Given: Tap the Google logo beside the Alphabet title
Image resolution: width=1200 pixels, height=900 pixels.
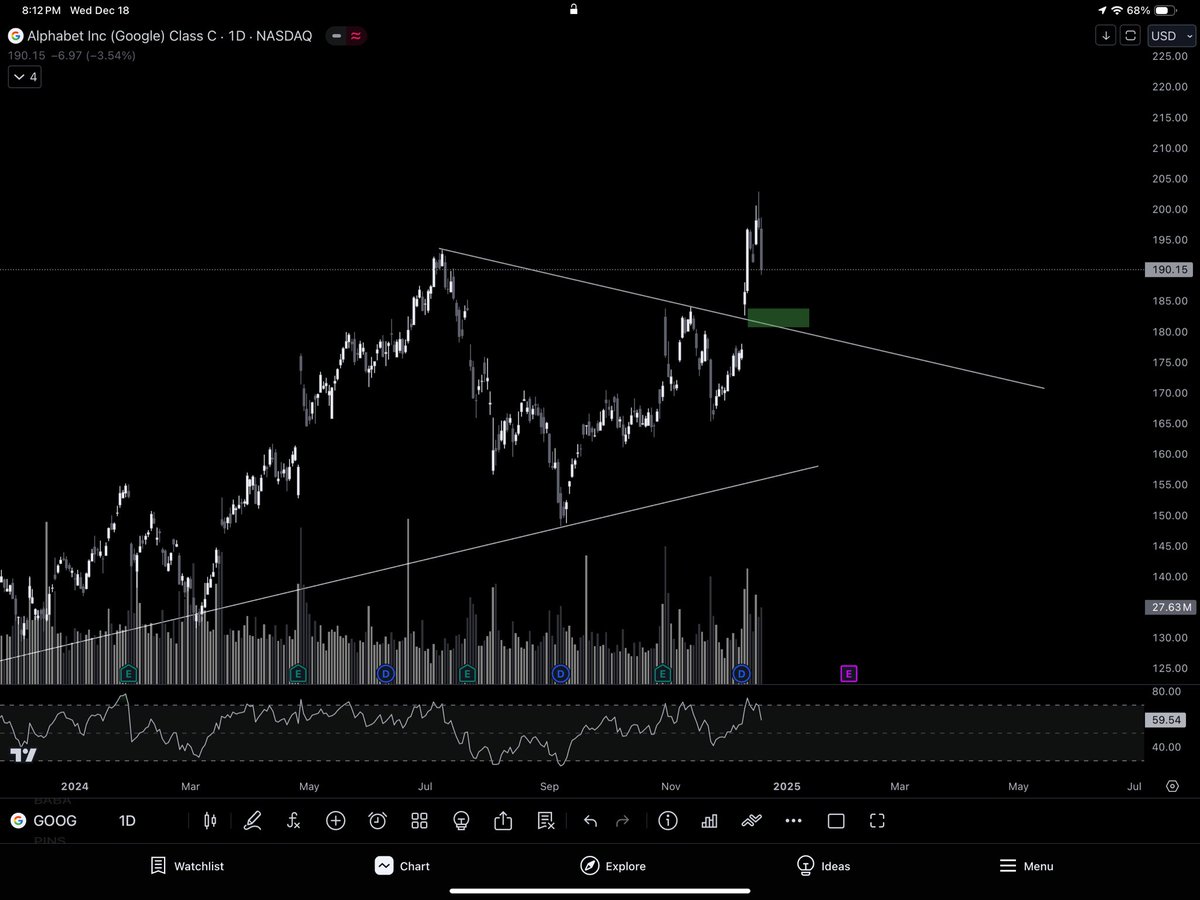Looking at the screenshot, I should pos(15,36).
